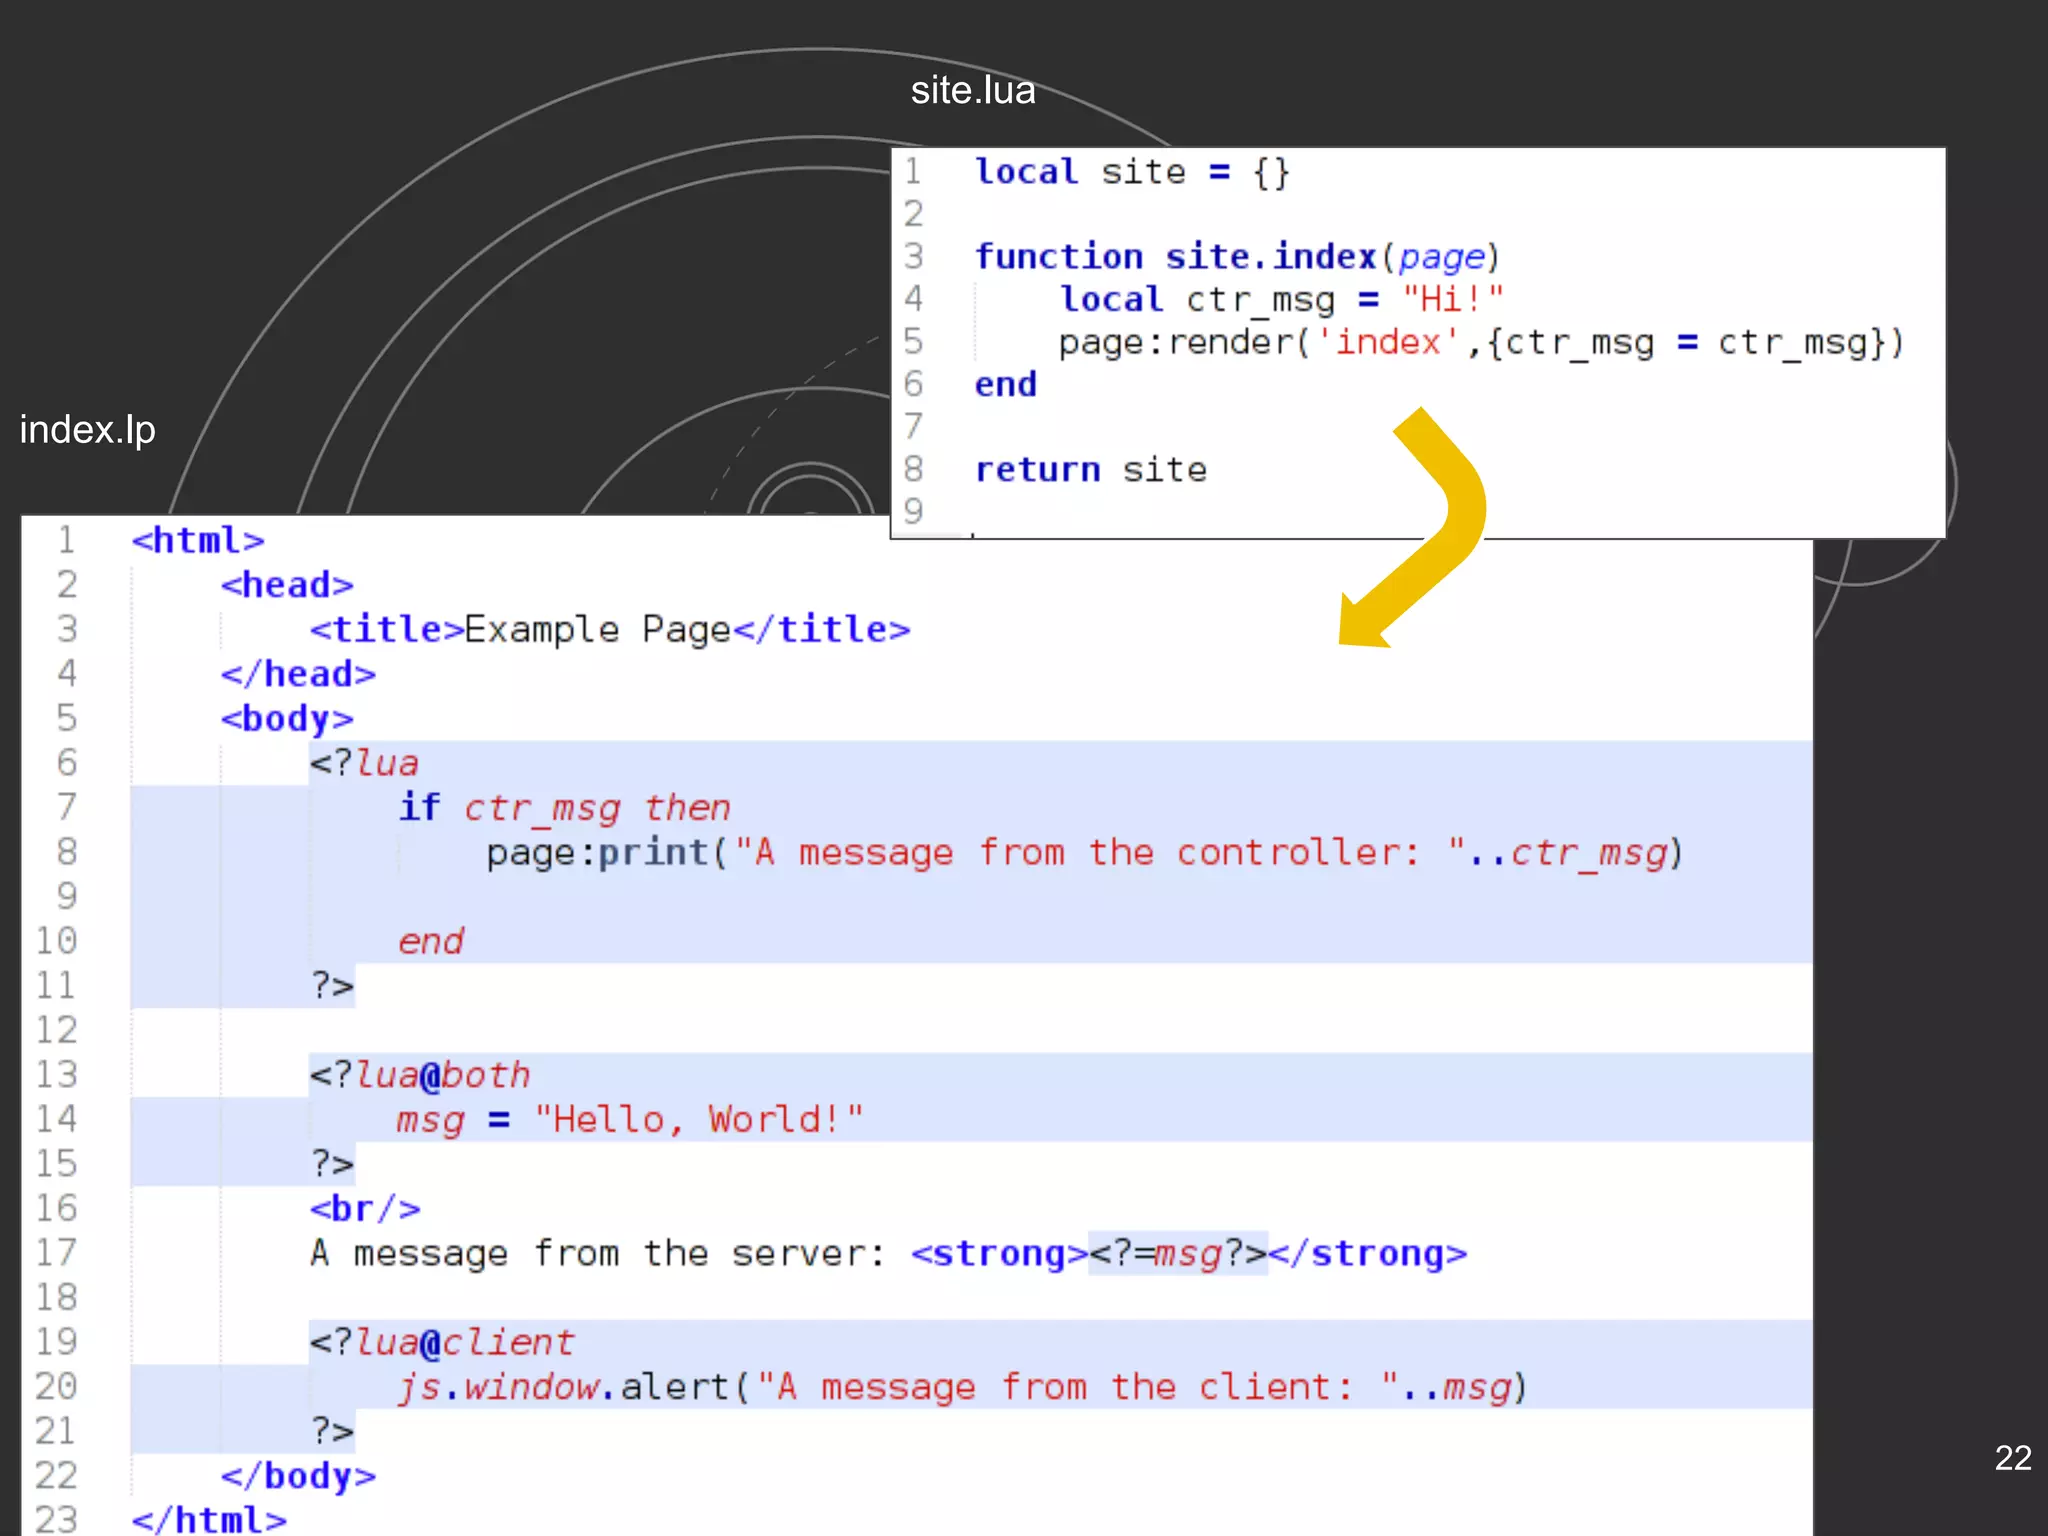Click the "Hi!" string in site.lua

[x=1452, y=299]
